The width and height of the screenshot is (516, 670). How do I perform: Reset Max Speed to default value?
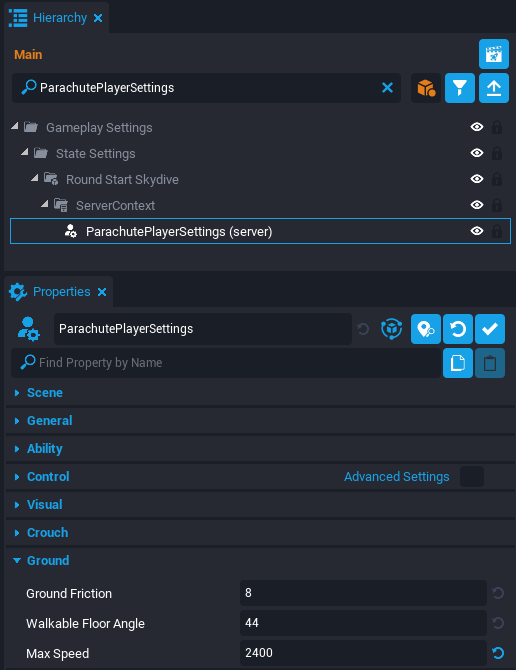click(x=498, y=653)
